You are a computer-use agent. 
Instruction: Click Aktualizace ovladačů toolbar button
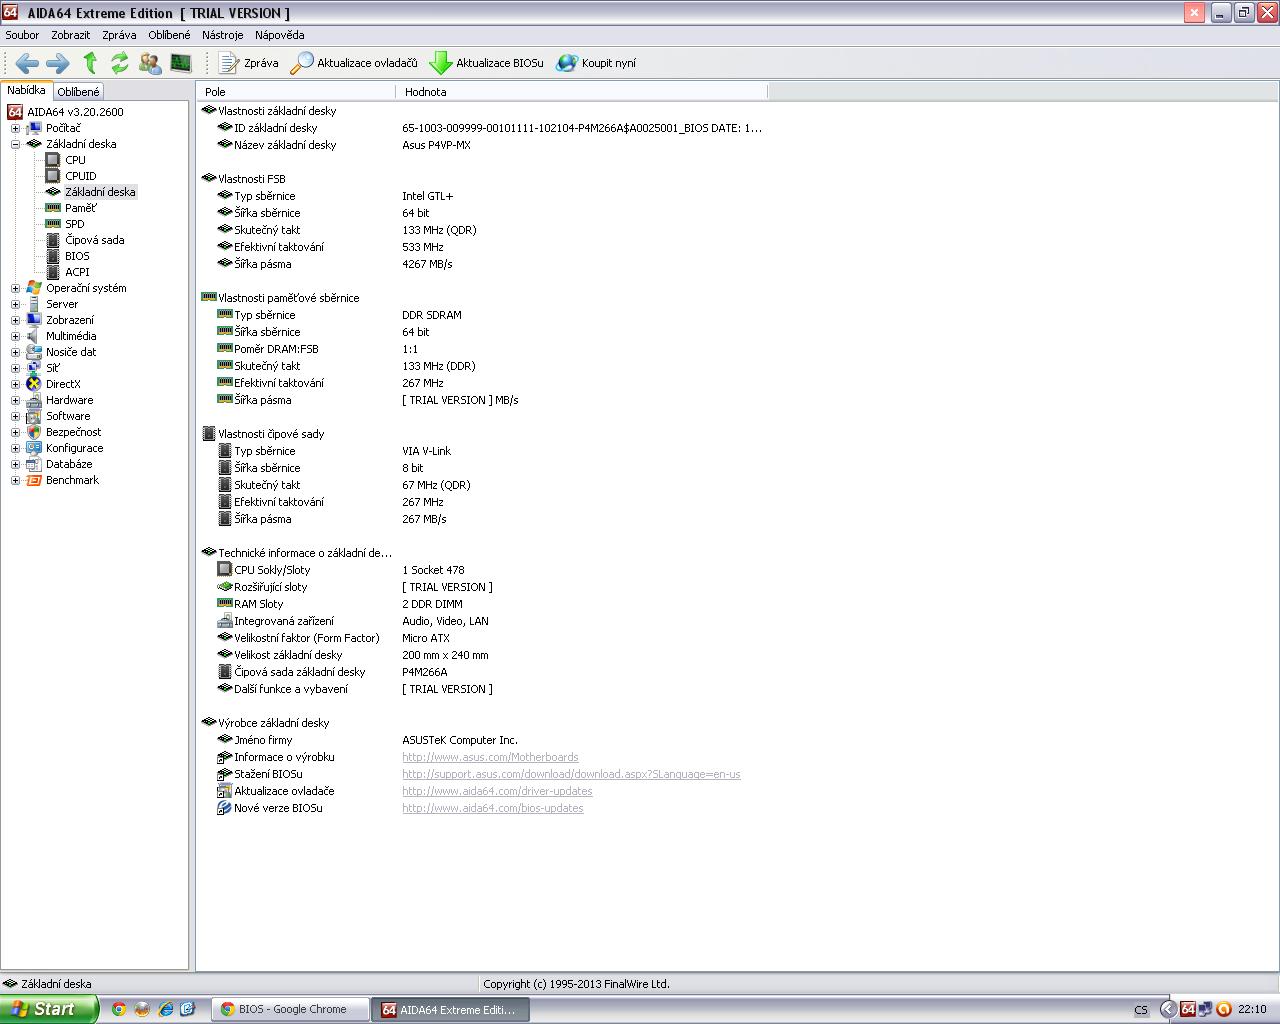(354, 63)
